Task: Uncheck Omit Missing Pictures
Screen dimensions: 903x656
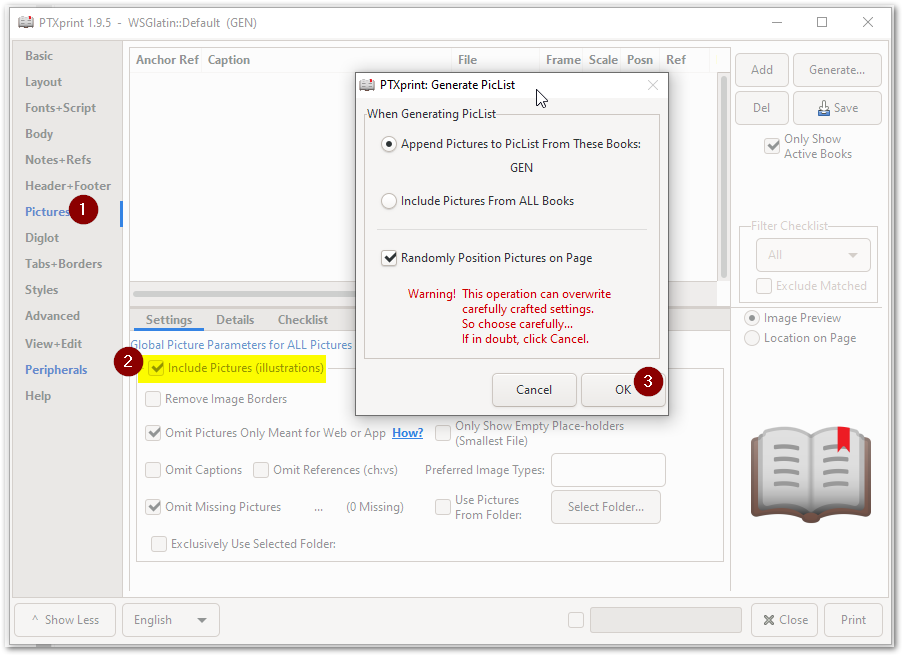Action: click(155, 507)
